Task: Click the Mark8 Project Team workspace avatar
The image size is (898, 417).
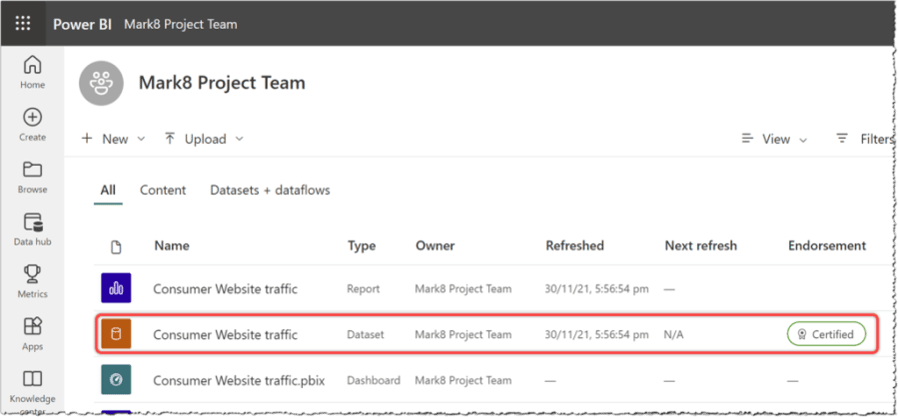Action: coord(101,83)
